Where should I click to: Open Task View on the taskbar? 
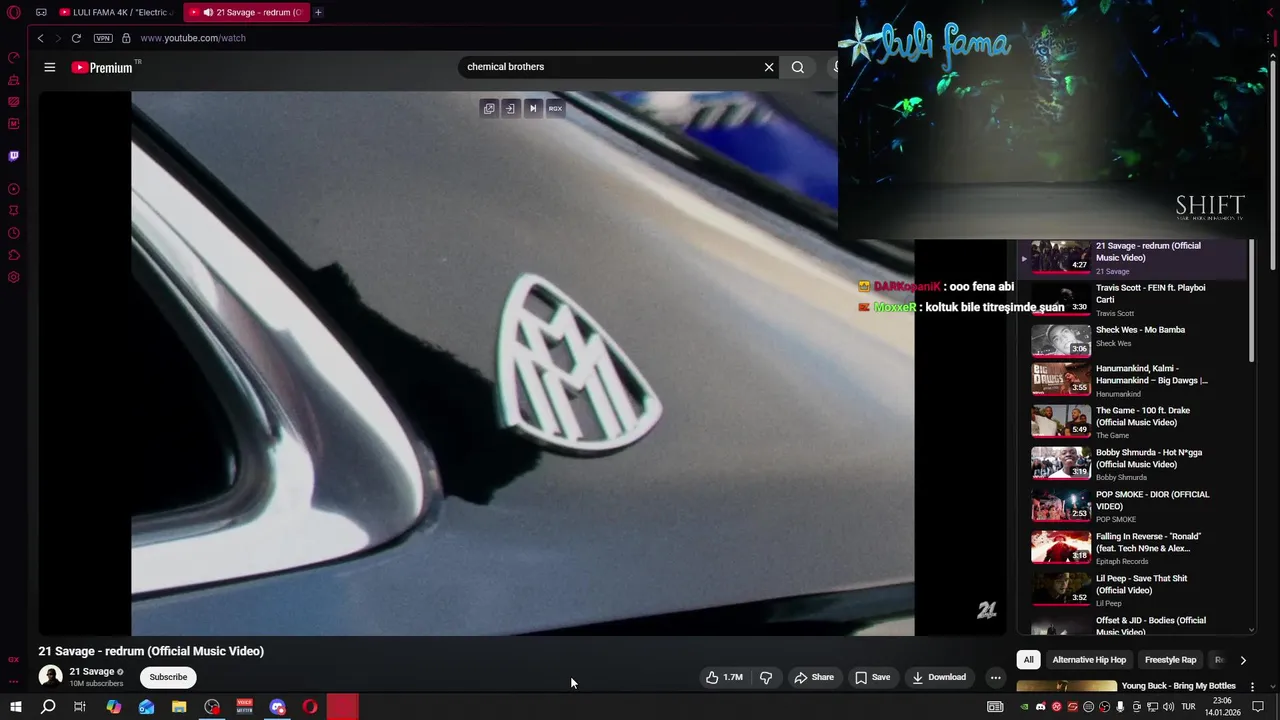click(80, 707)
